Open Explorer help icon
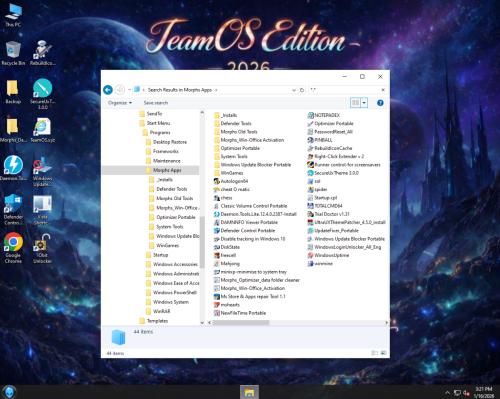The image size is (500, 399). click(380, 103)
